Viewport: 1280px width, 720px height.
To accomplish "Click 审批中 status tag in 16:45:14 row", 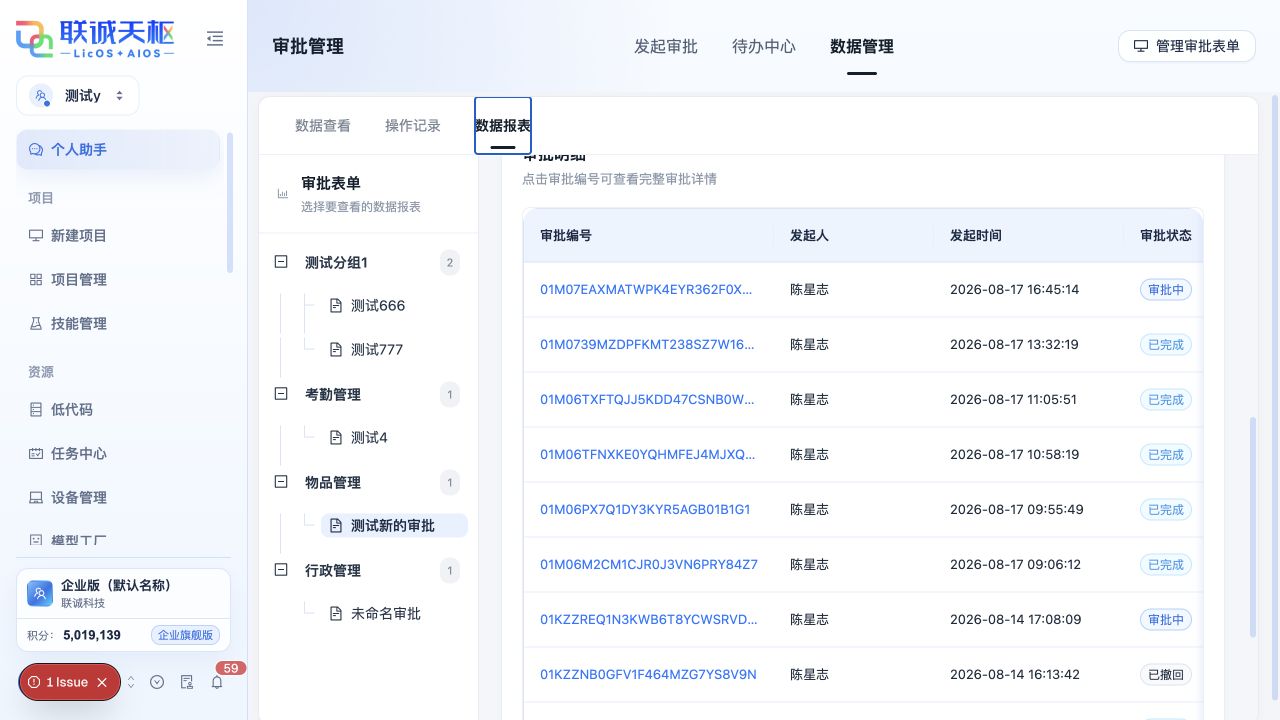I will (1166, 290).
